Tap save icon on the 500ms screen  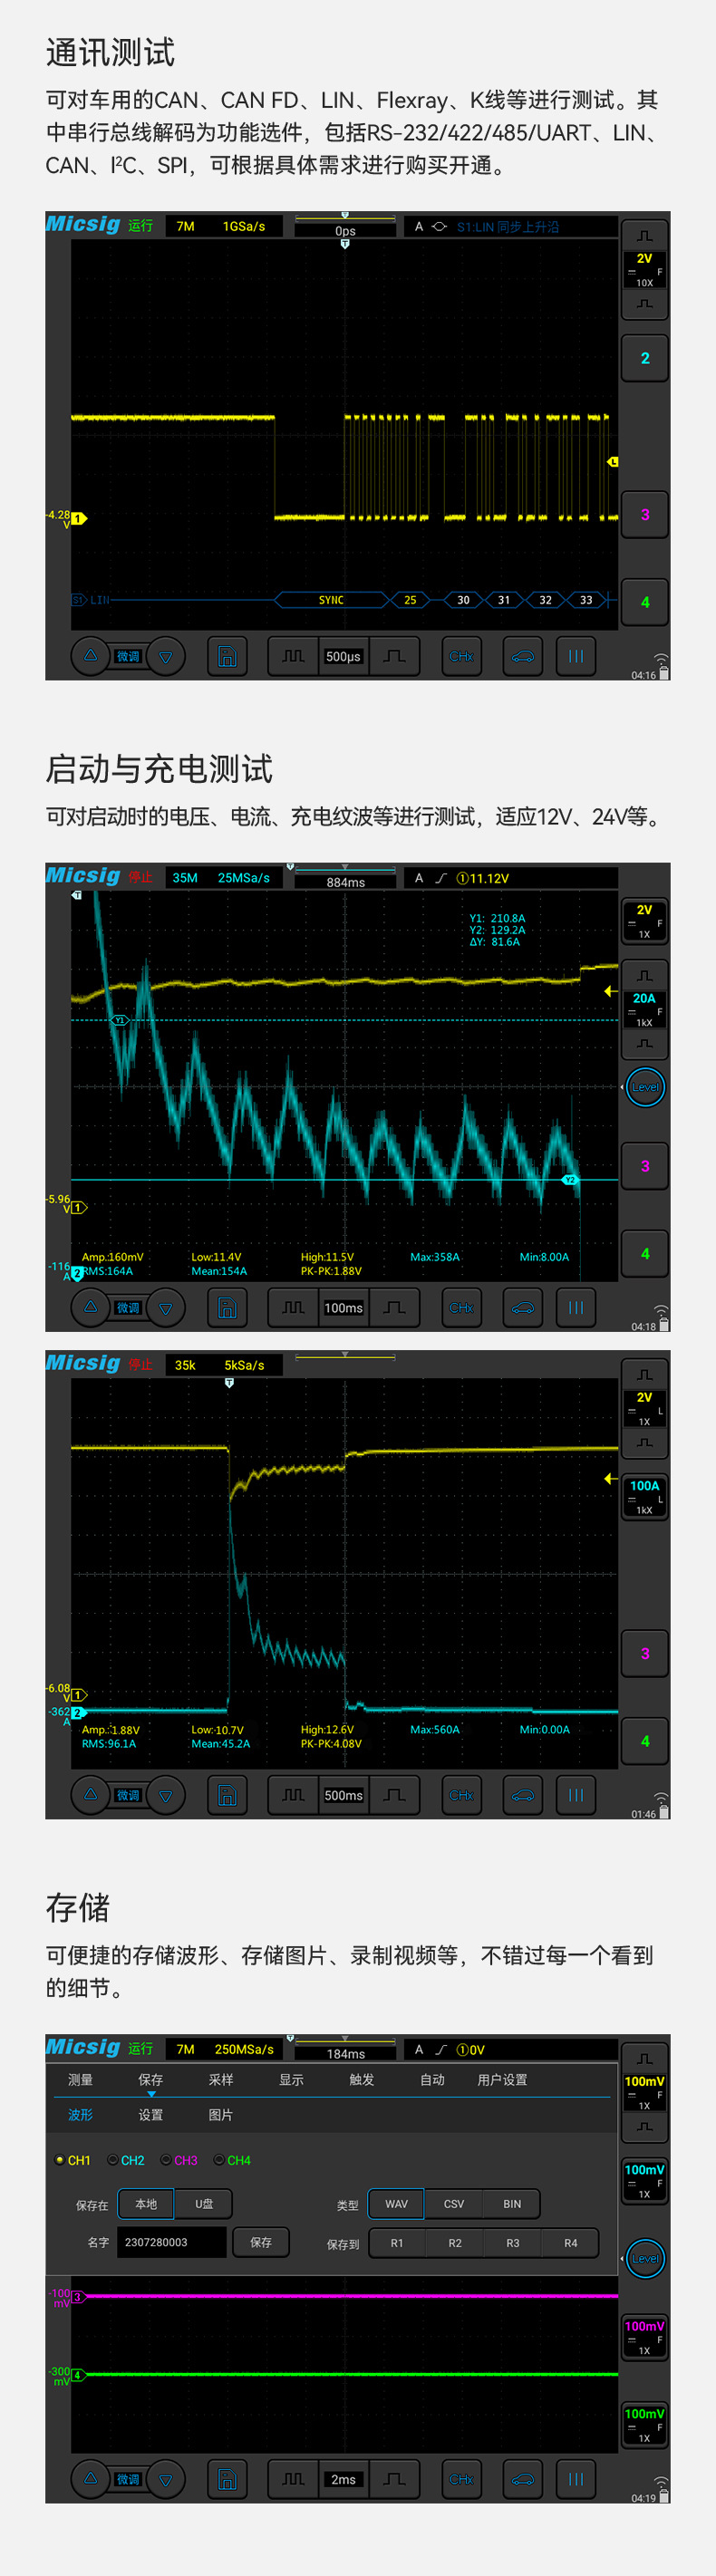pos(227,1796)
